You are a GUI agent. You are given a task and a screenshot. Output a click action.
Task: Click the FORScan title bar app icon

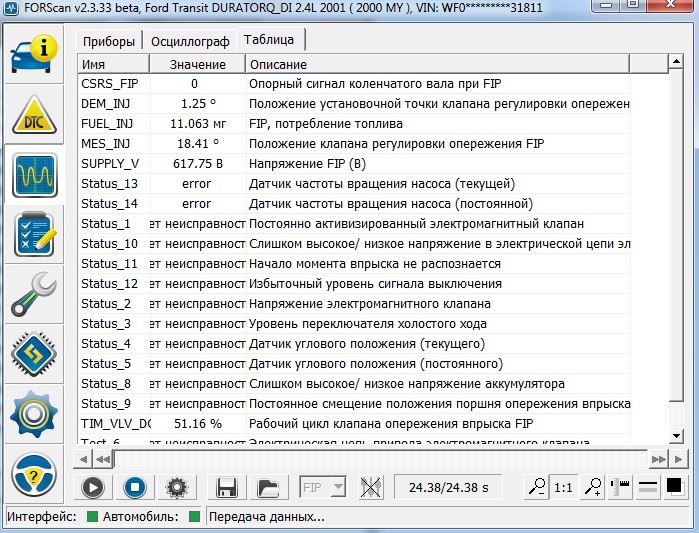coord(12,8)
